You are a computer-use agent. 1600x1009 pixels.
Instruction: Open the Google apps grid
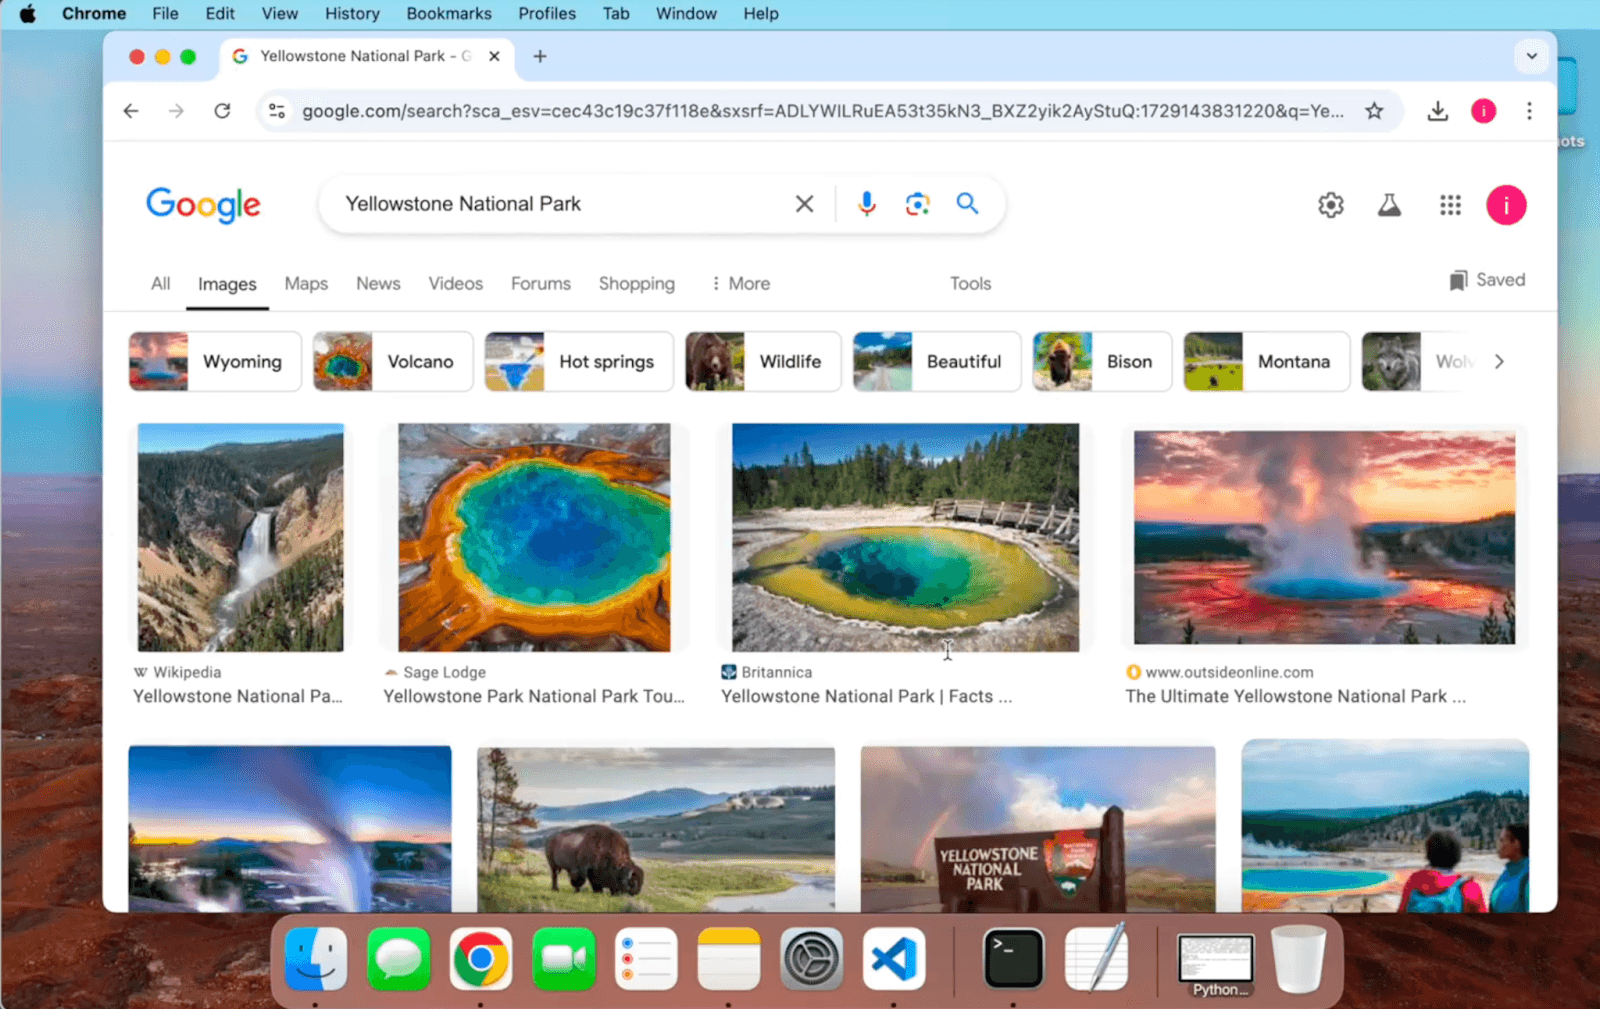1450,205
